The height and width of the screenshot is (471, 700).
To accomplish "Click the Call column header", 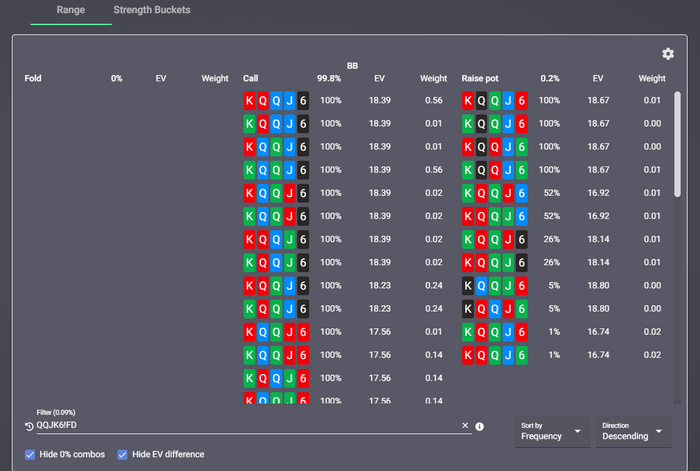I will [251, 78].
